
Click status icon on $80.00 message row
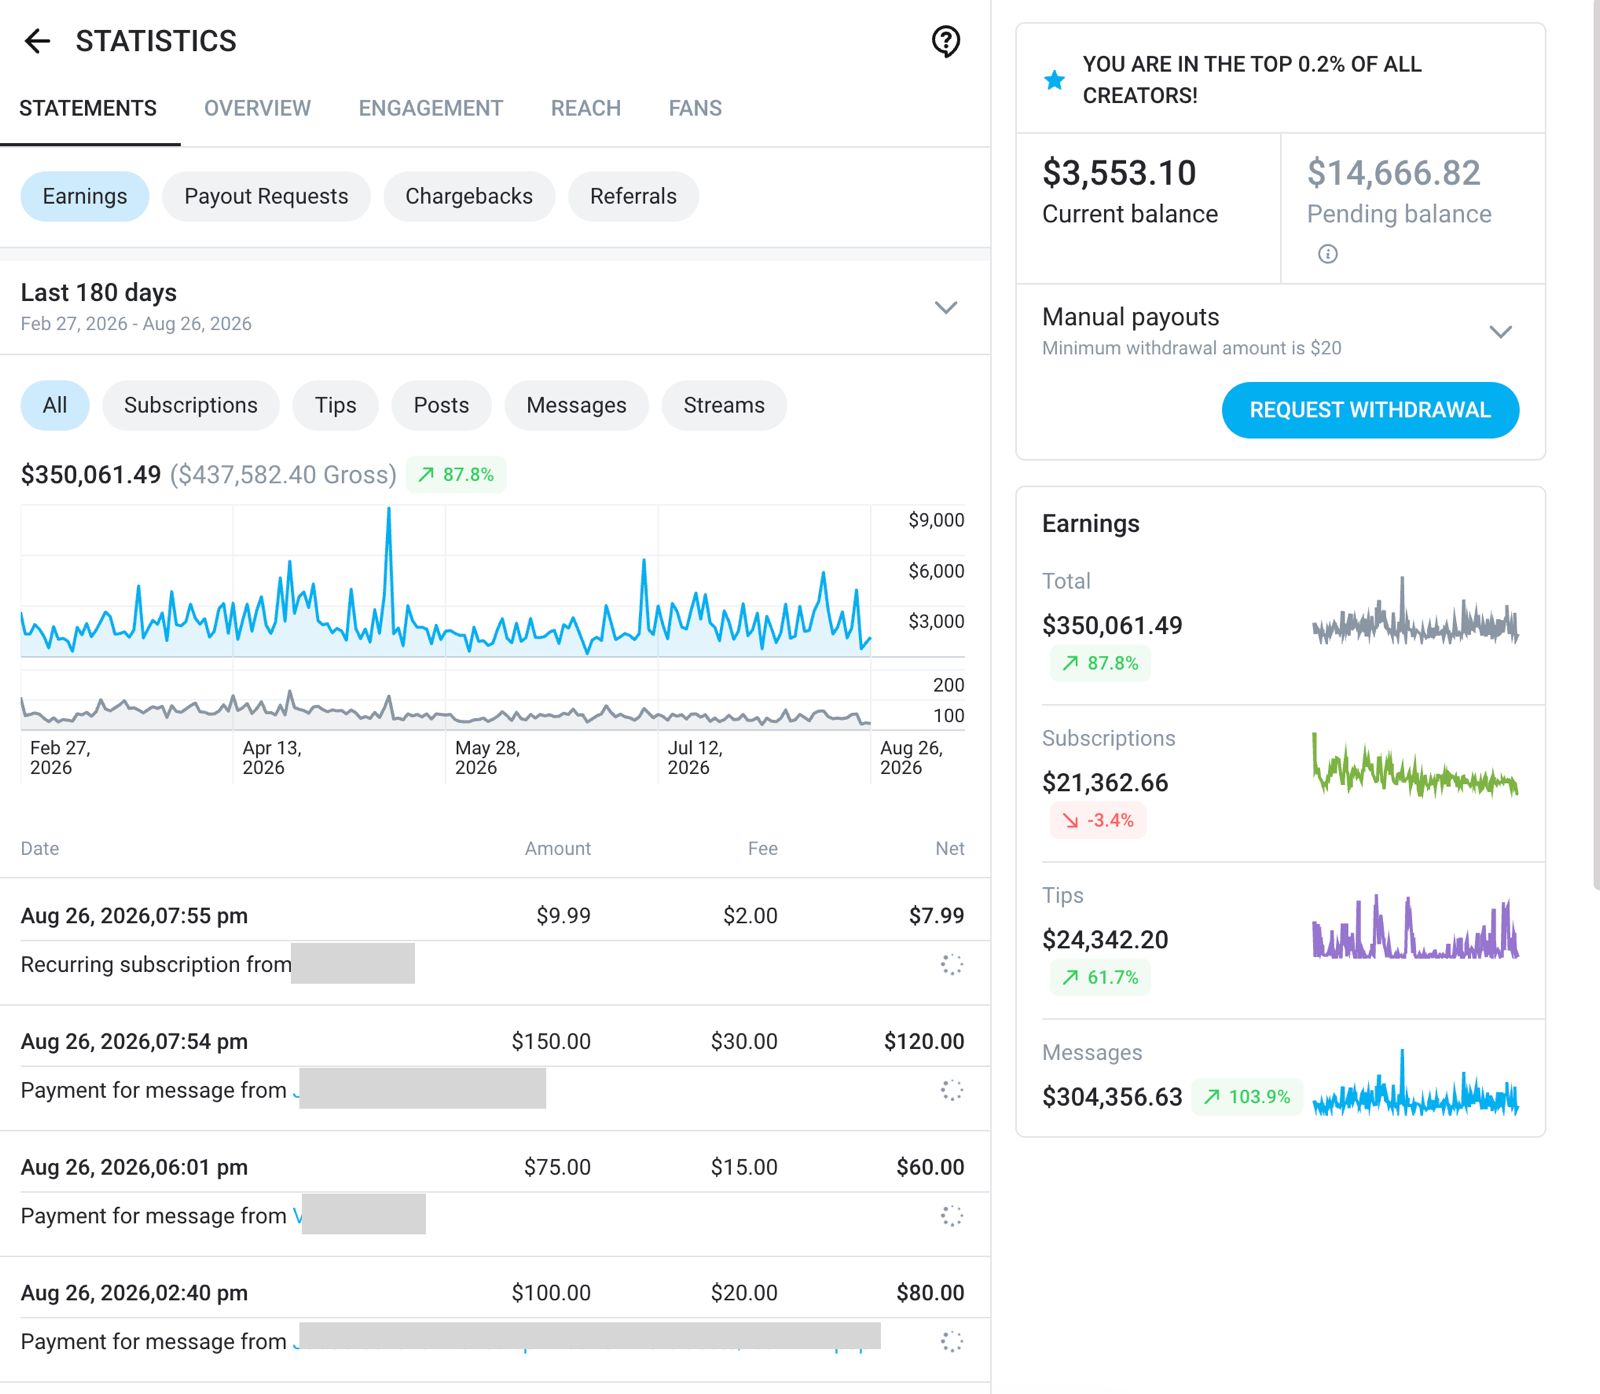(952, 1342)
